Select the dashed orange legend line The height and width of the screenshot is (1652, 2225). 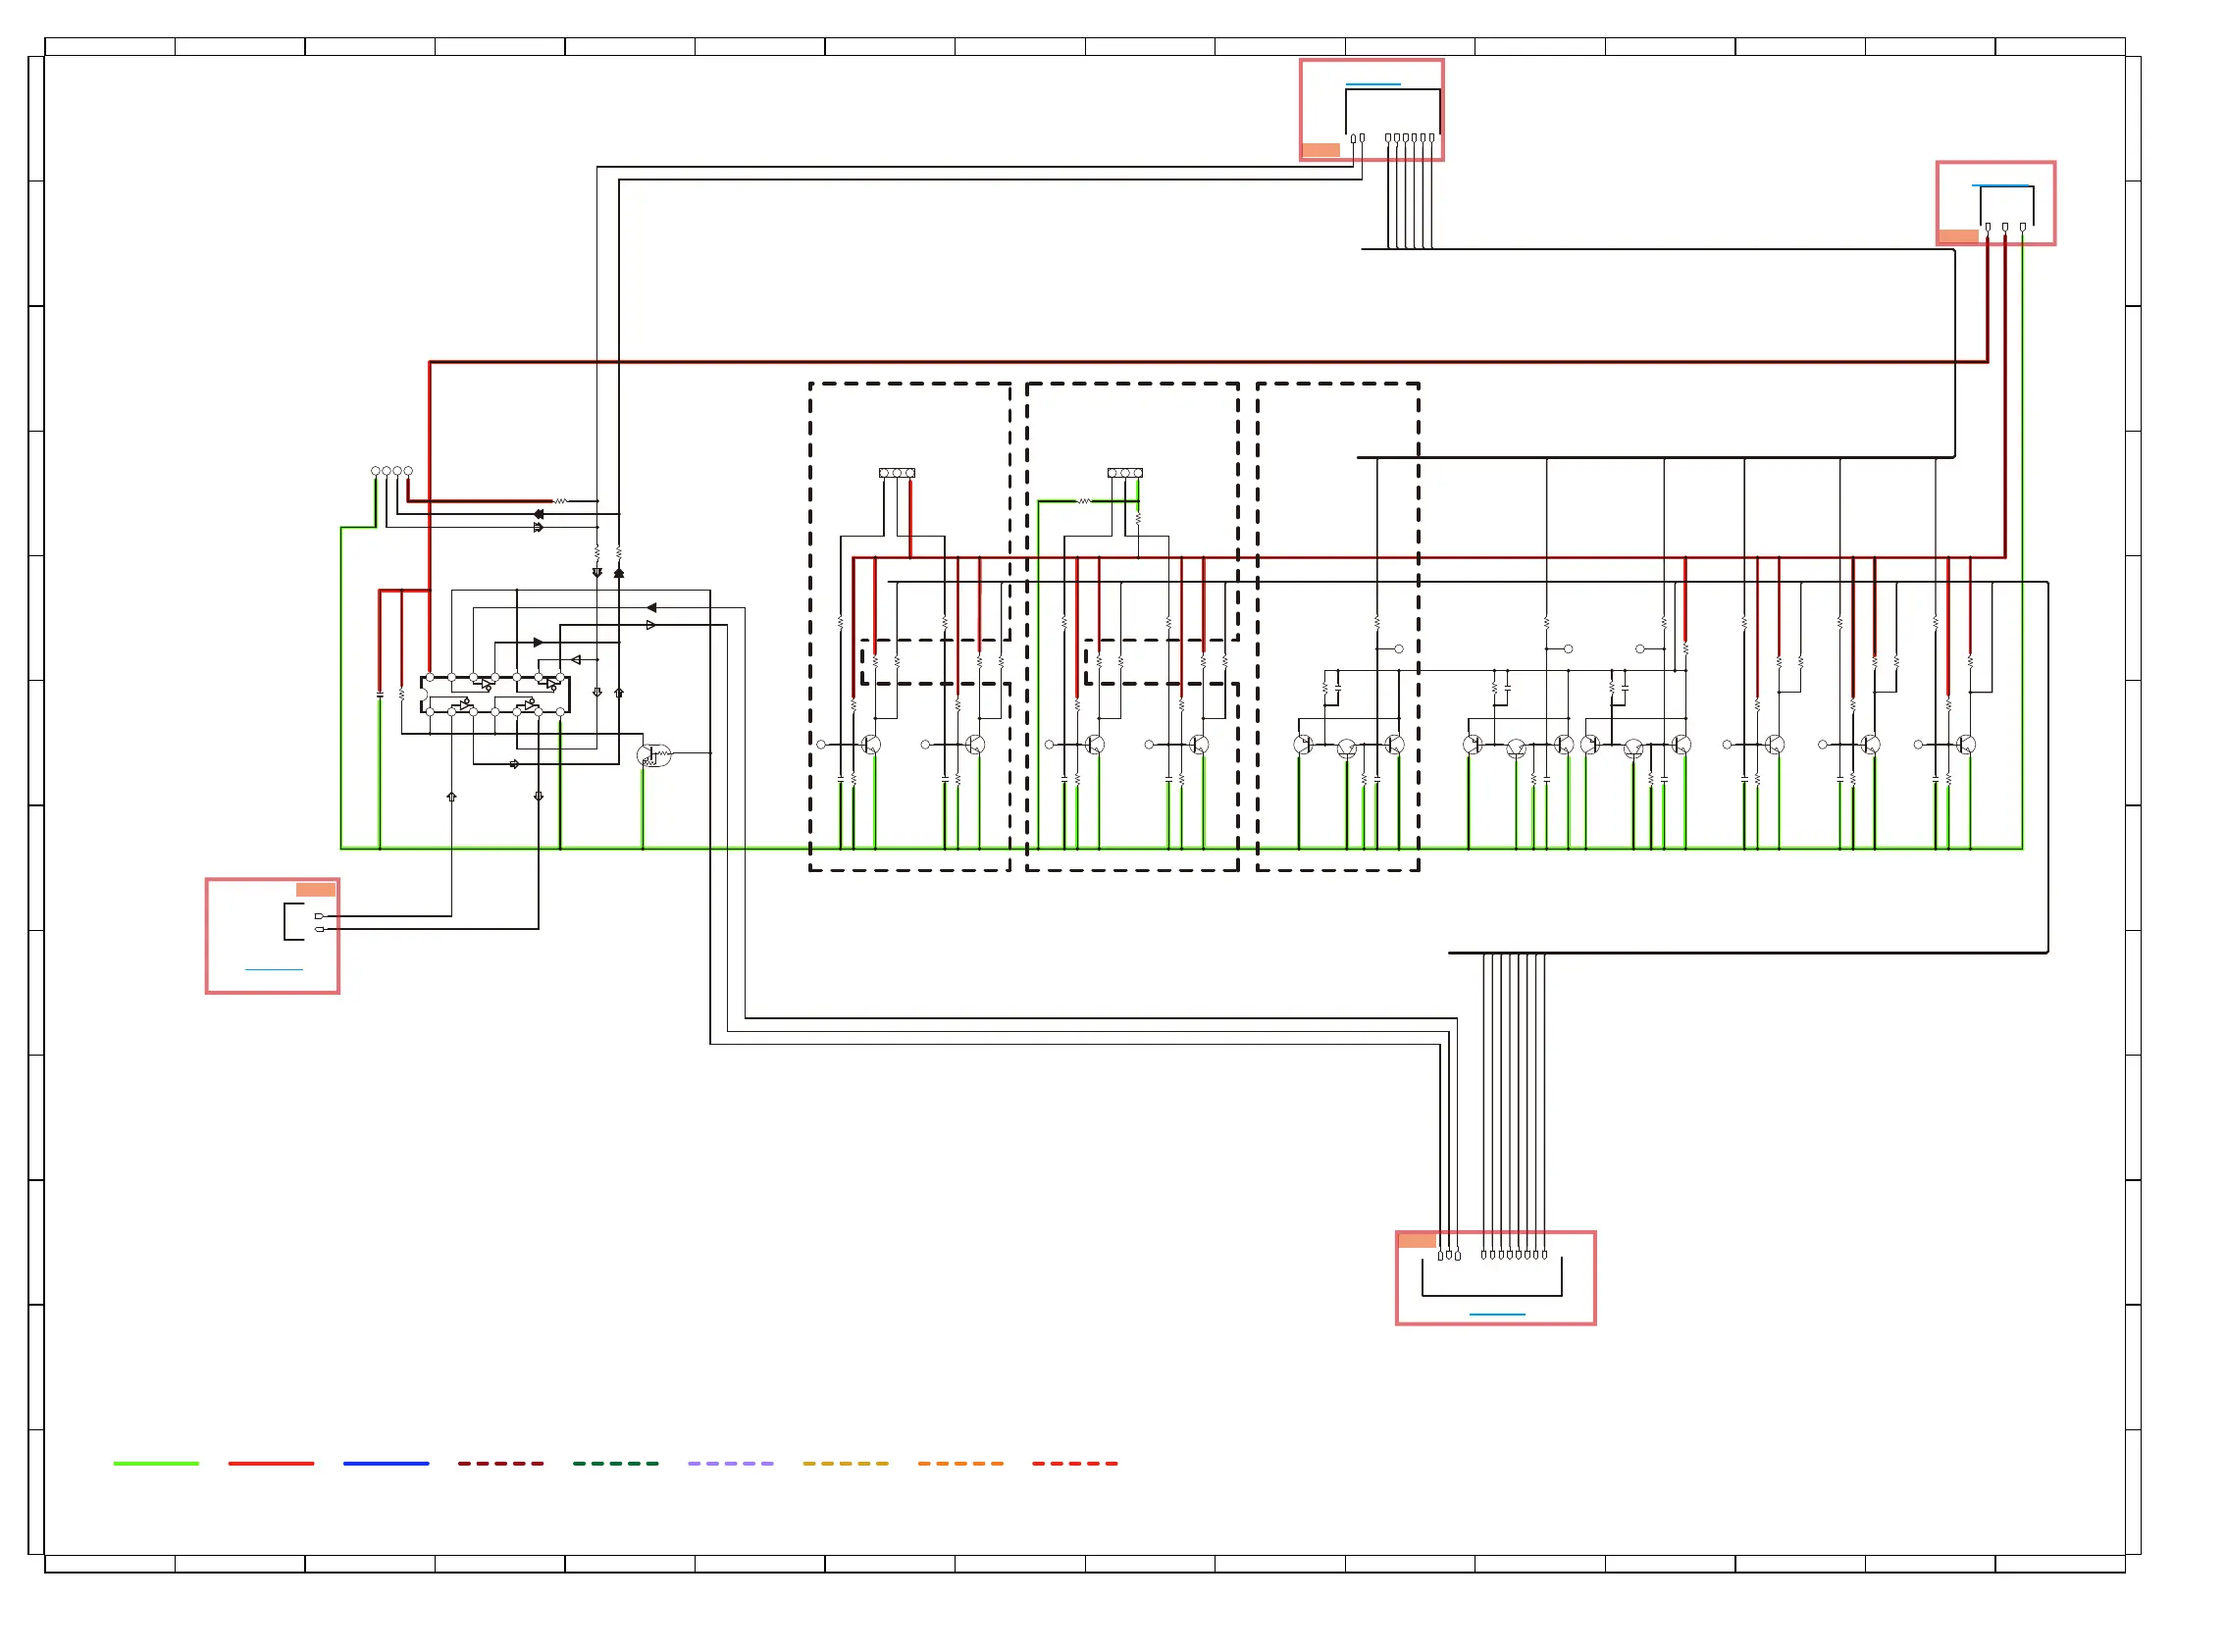pos(961,1463)
